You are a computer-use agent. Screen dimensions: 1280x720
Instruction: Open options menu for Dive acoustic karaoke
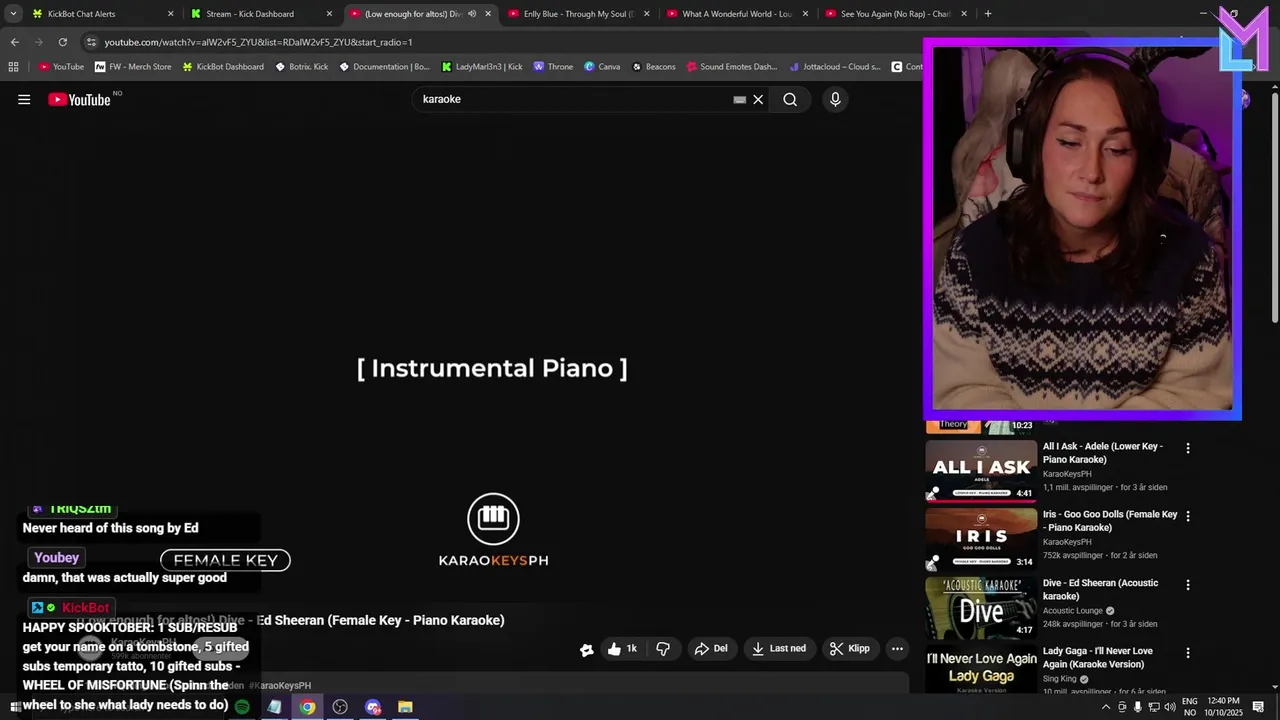[1188, 584]
